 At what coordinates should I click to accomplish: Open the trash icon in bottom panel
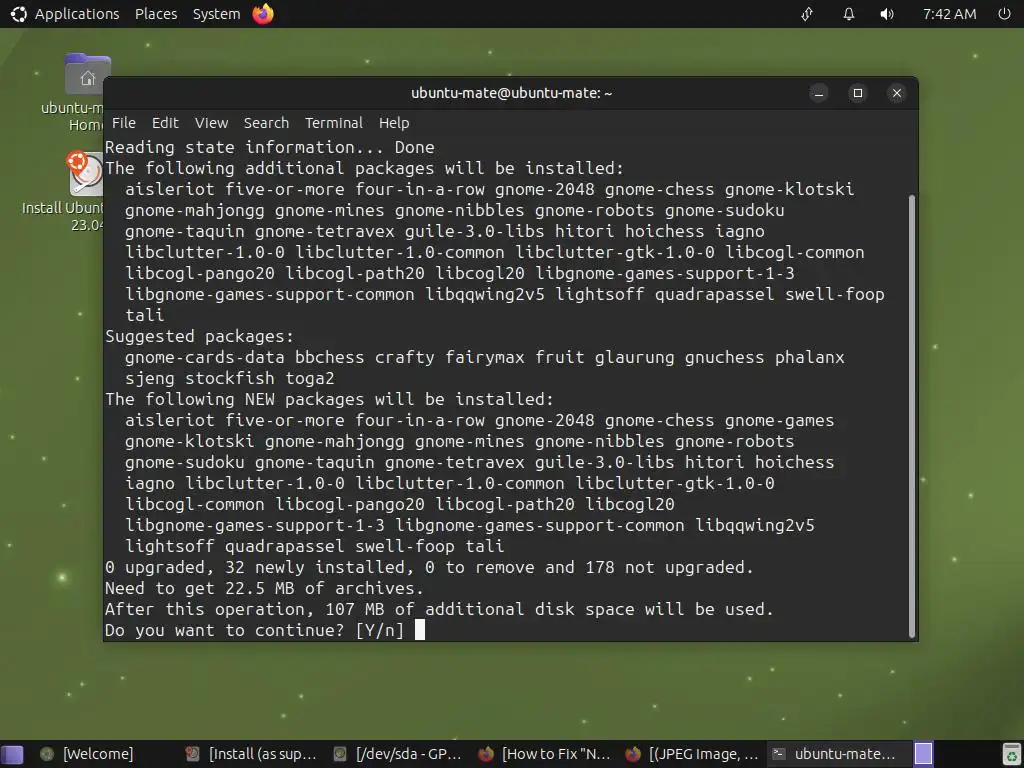pyautogui.click(x=1011, y=754)
